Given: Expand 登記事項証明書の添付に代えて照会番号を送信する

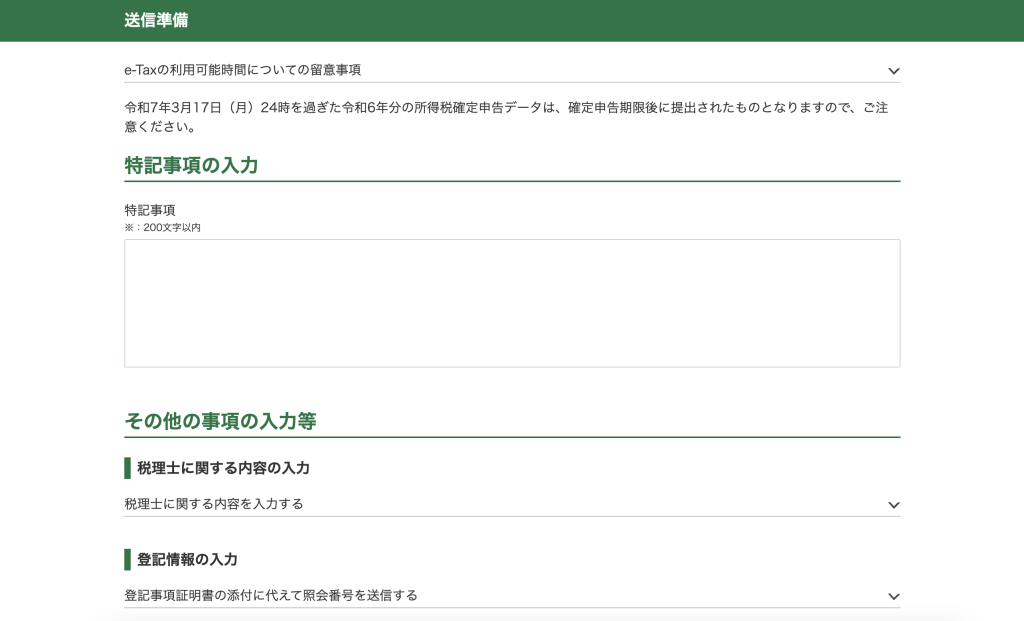Looking at the screenshot, I should [x=271, y=596].
